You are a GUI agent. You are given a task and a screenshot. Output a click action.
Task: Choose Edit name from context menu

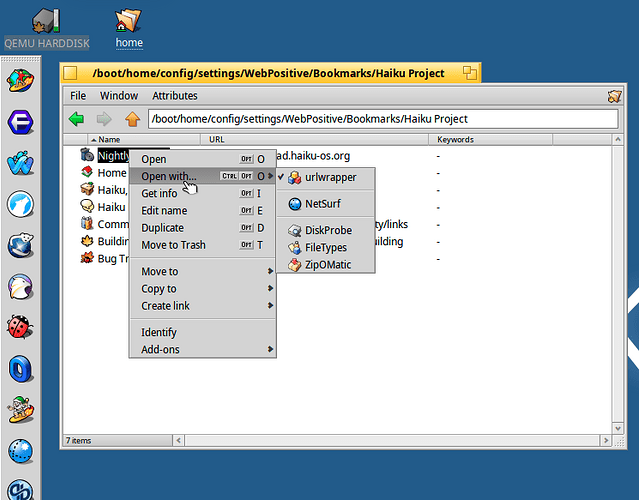coord(203,211)
